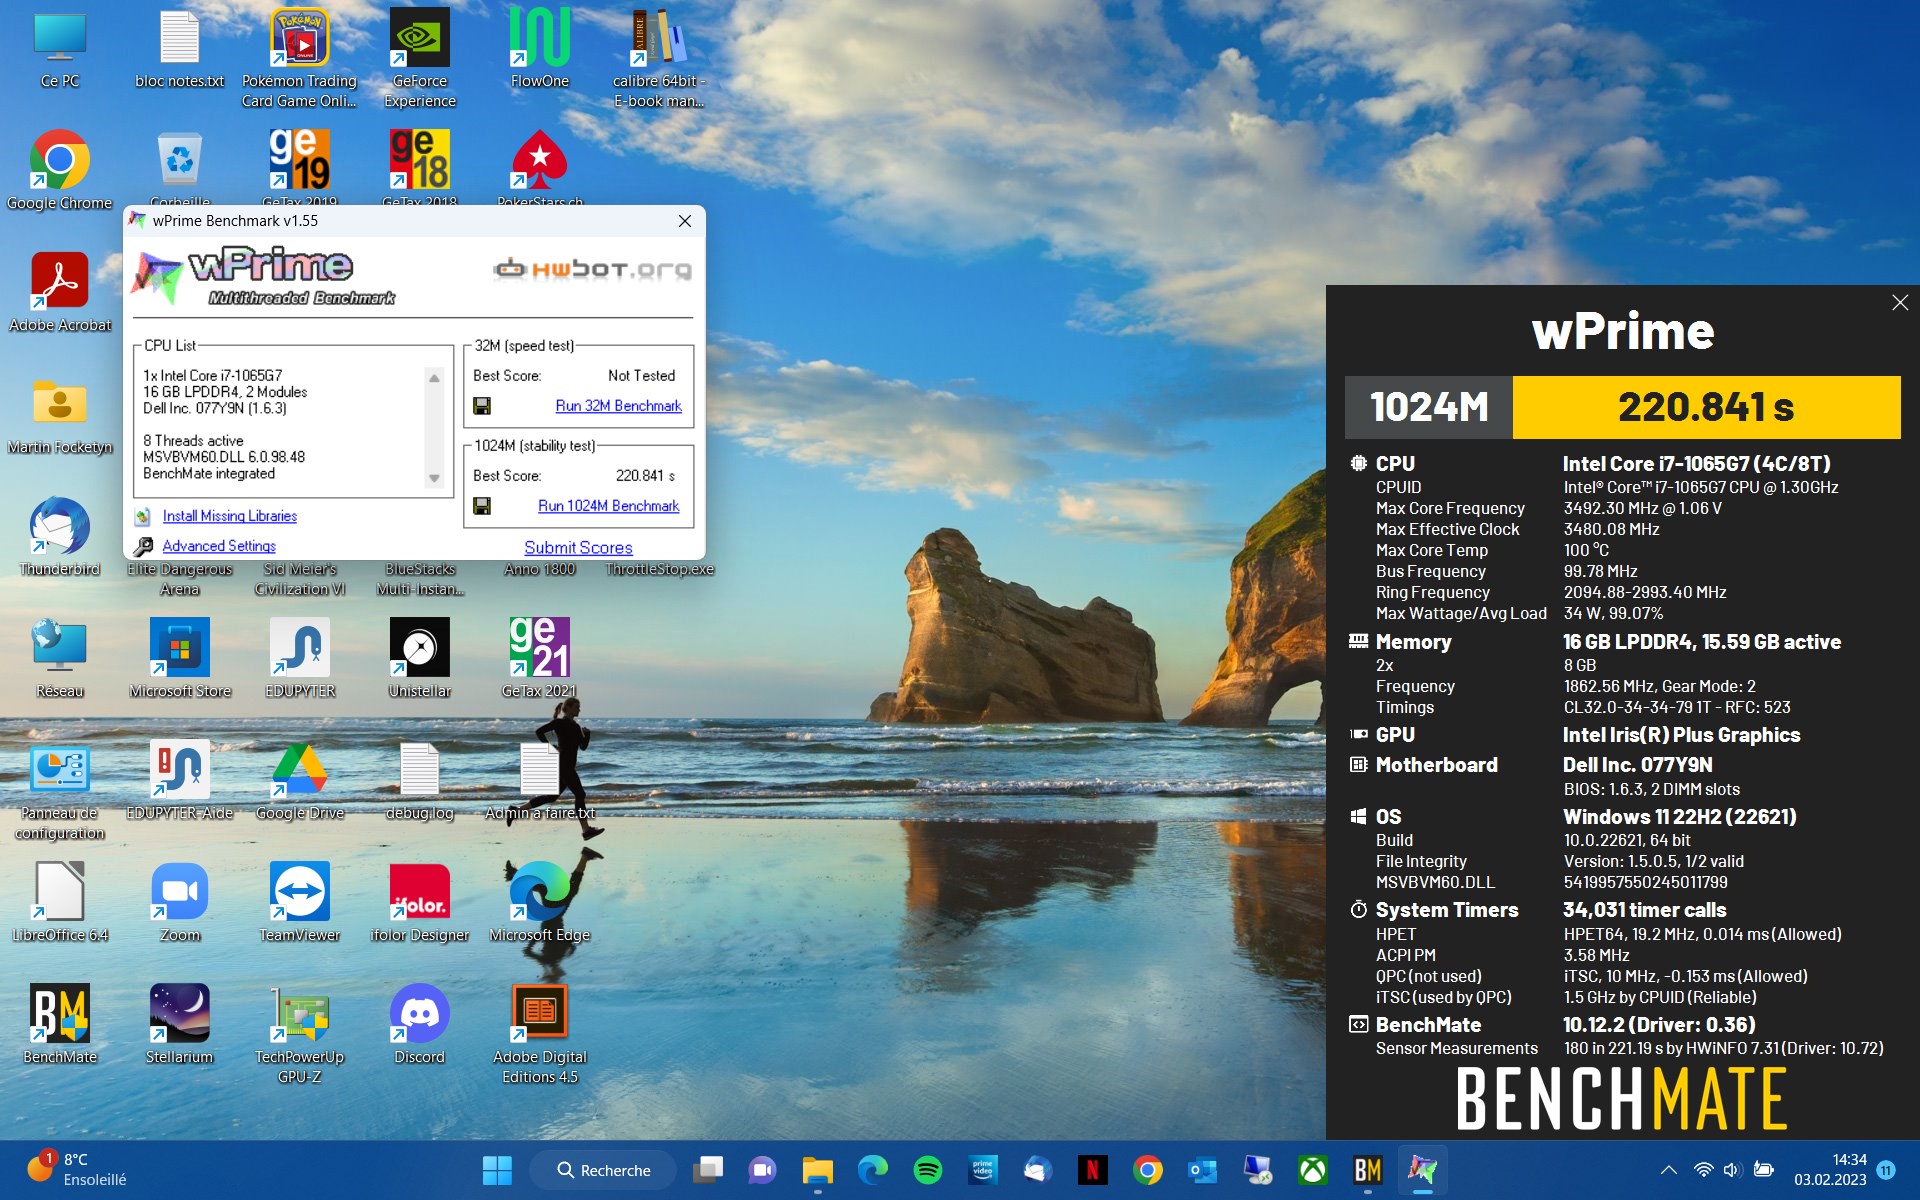The image size is (1920, 1200).
Task: Select Stellarium desktop icon
Action: [180, 1024]
